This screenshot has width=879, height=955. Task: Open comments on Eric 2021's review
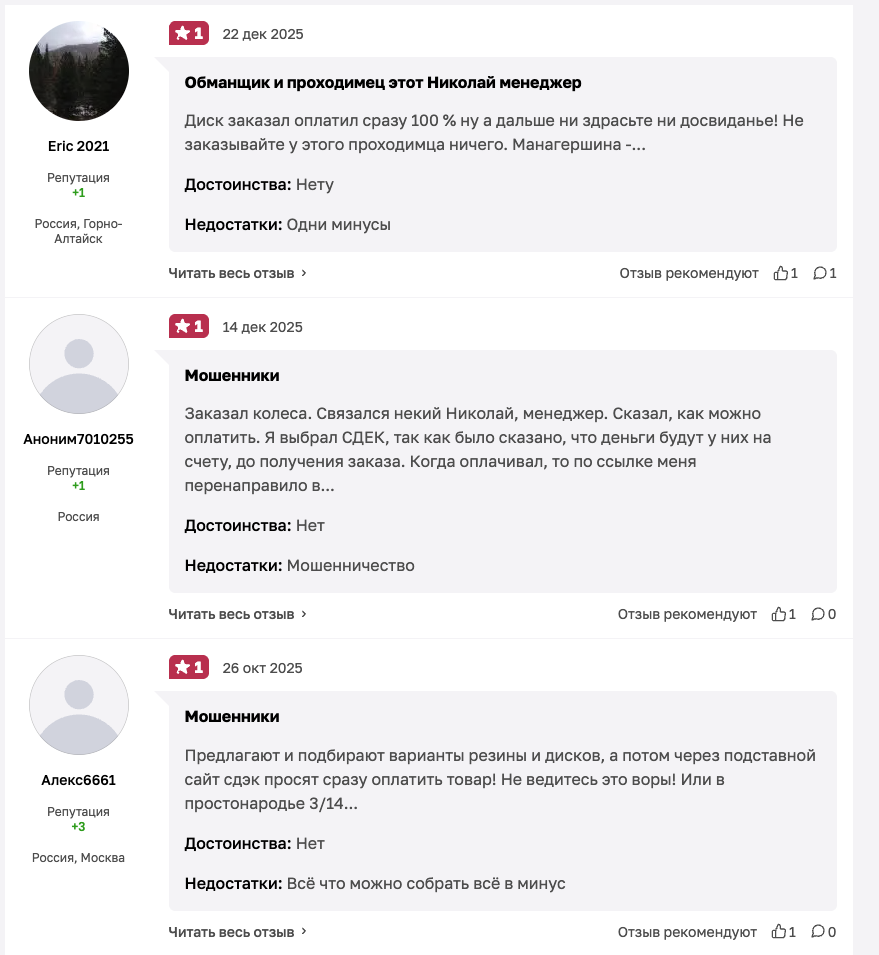pos(824,272)
